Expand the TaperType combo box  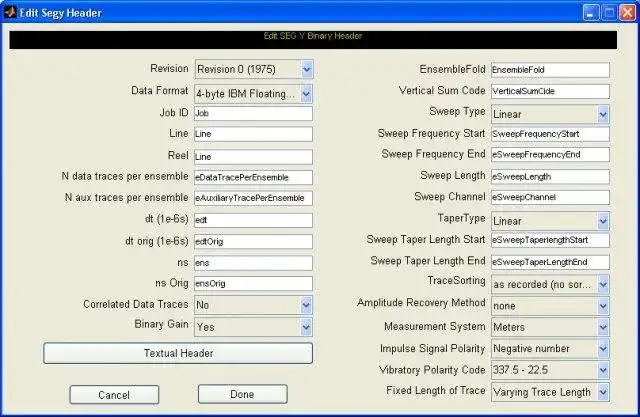click(x=550, y=221)
